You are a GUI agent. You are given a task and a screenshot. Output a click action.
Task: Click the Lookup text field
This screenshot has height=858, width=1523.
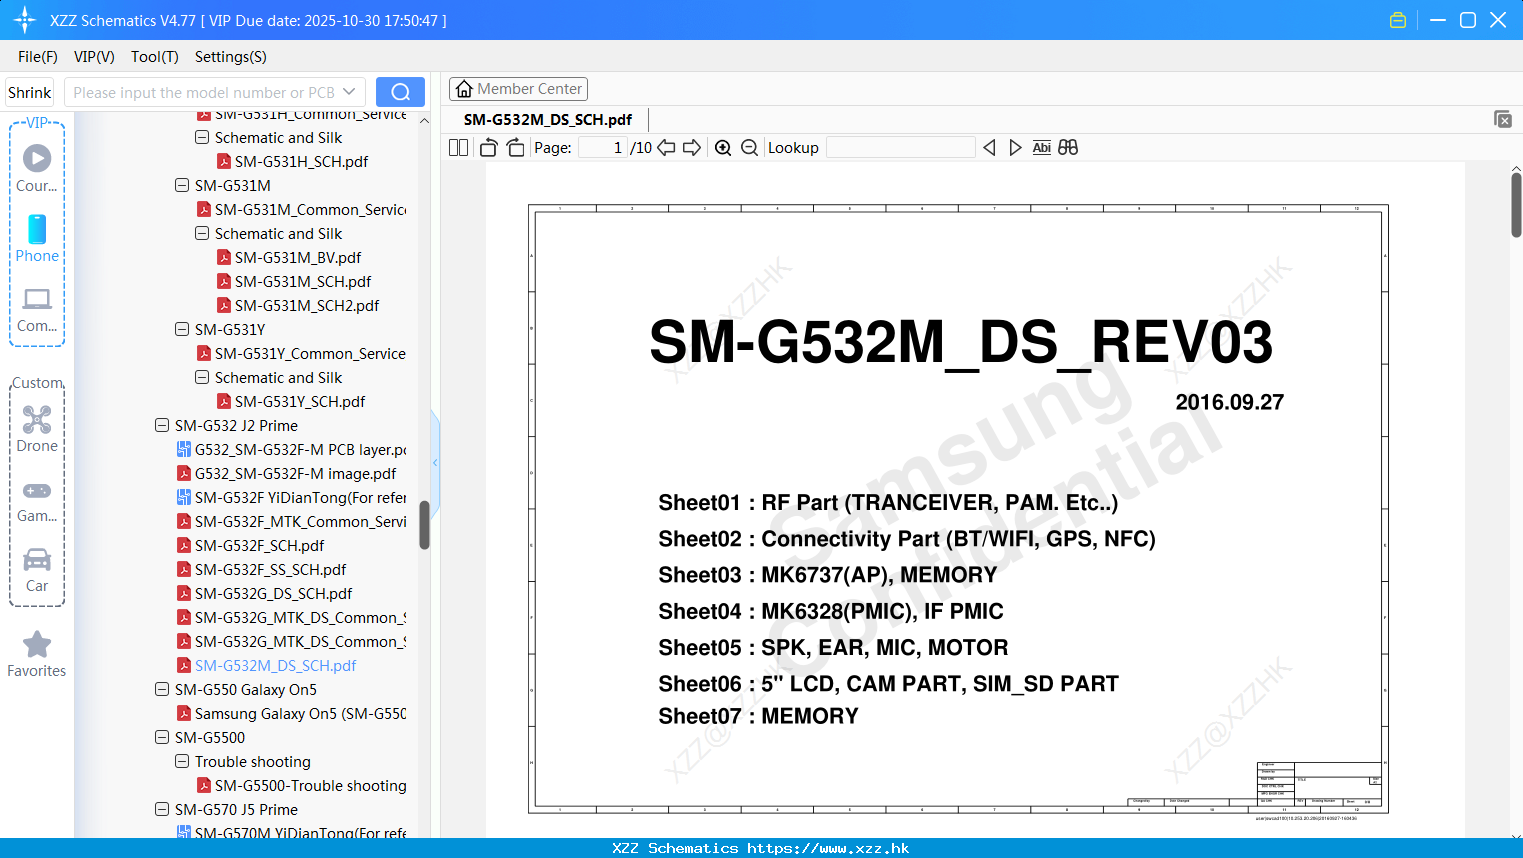click(901, 147)
